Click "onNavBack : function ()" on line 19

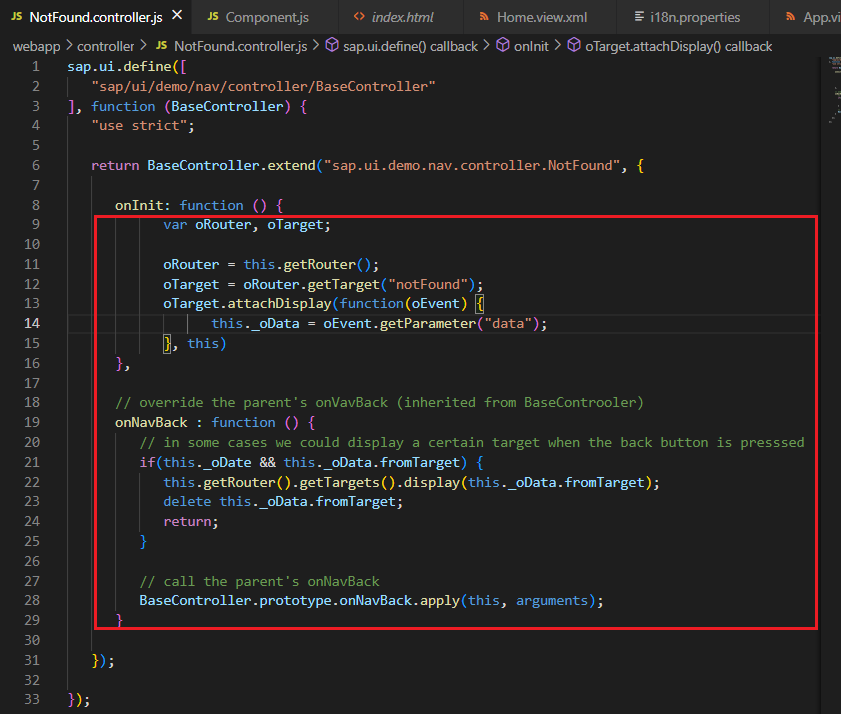click(206, 423)
